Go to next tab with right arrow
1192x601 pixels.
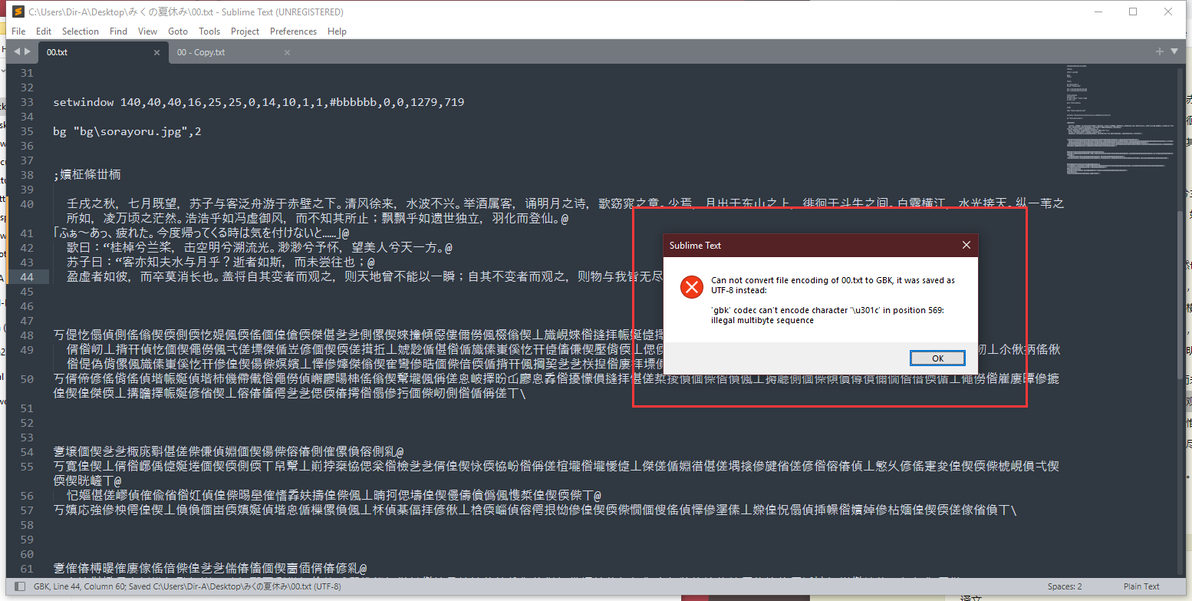[x=28, y=52]
